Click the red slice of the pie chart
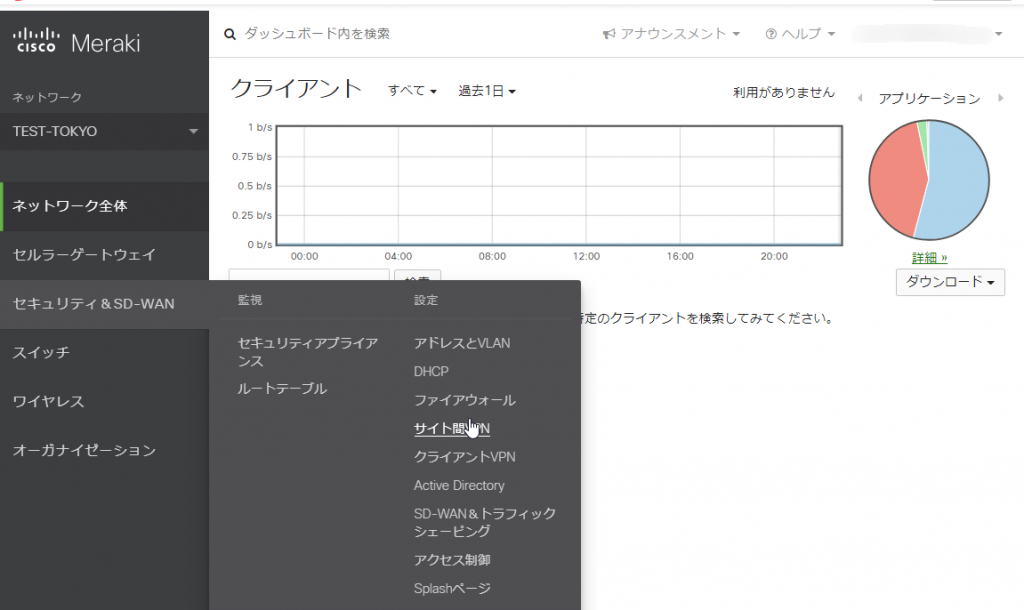 point(896,180)
